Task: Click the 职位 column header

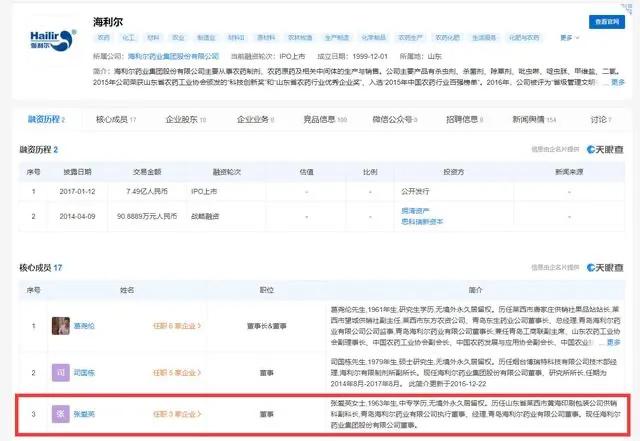Action: tap(267, 290)
